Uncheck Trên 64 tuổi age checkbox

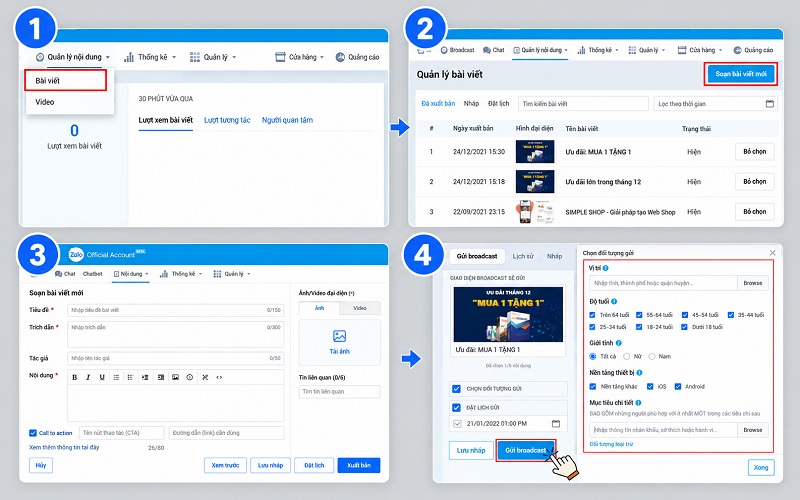592,315
